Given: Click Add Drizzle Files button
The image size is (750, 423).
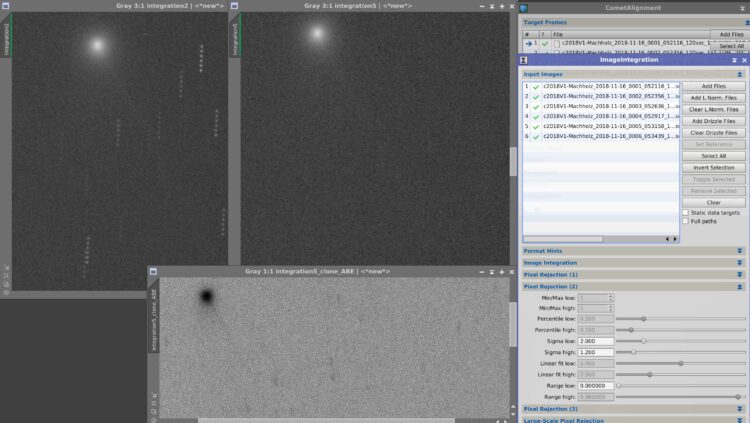Looking at the screenshot, I should click(714, 121).
